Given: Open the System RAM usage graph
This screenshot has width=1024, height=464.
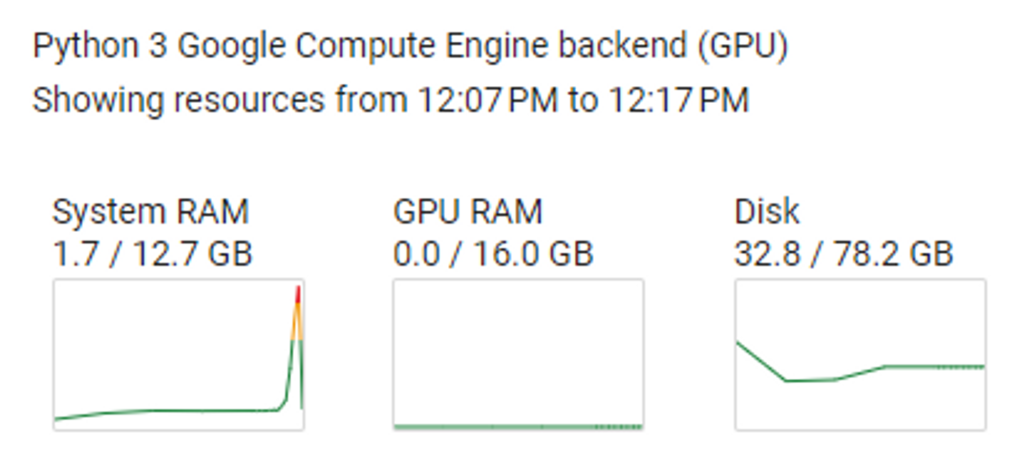Looking at the screenshot, I should click(178, 354).
